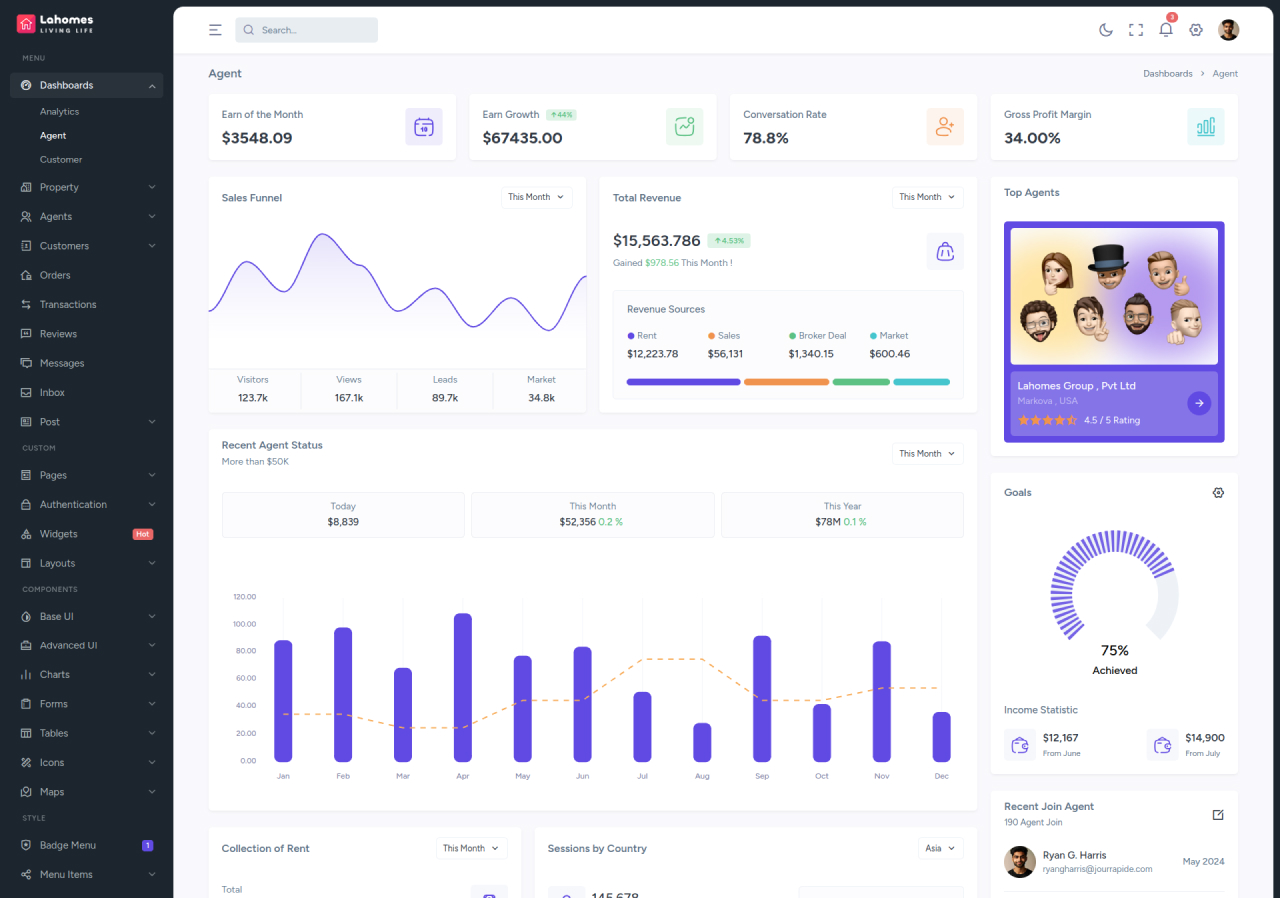
Task: Go to Transactions in sidebar
Action: point(86,304)
